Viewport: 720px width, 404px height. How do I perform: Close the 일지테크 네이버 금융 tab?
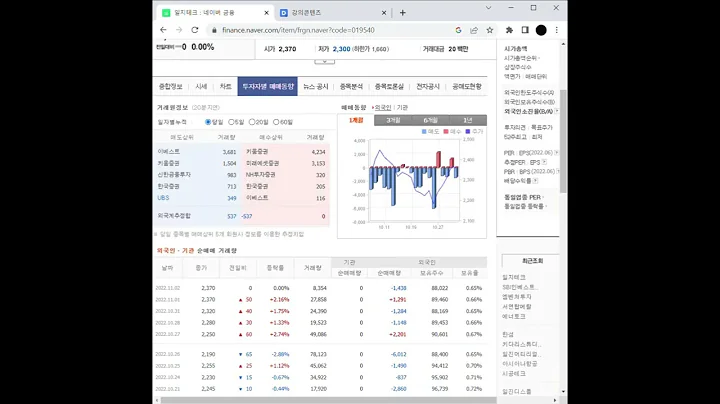266,13
